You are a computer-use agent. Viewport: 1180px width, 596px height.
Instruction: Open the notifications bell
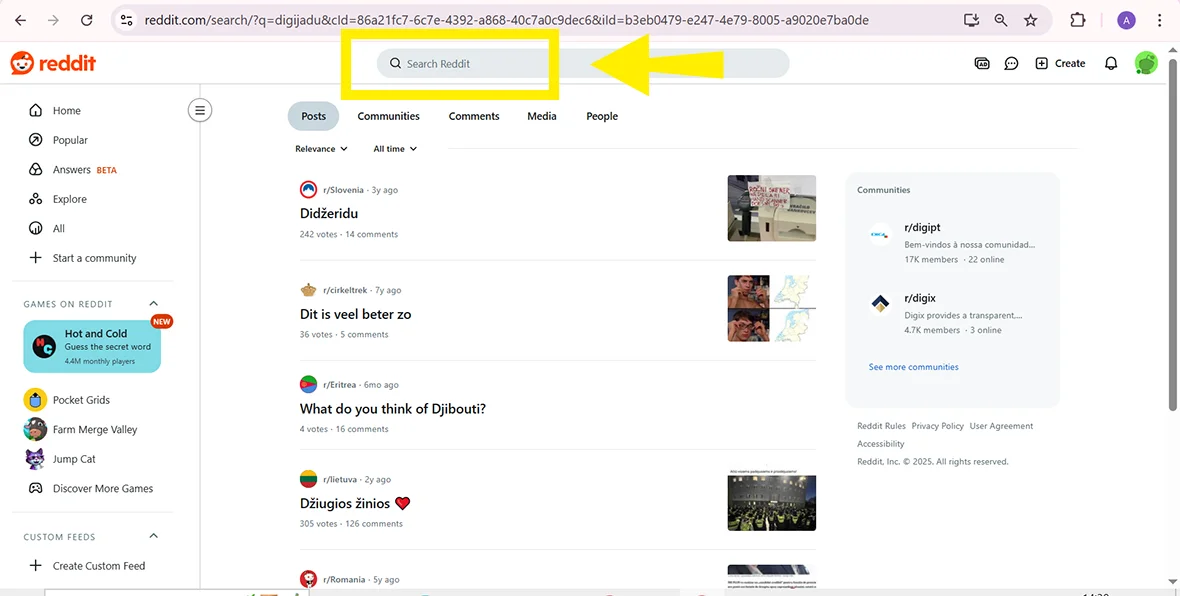(x=1110, y=63)
